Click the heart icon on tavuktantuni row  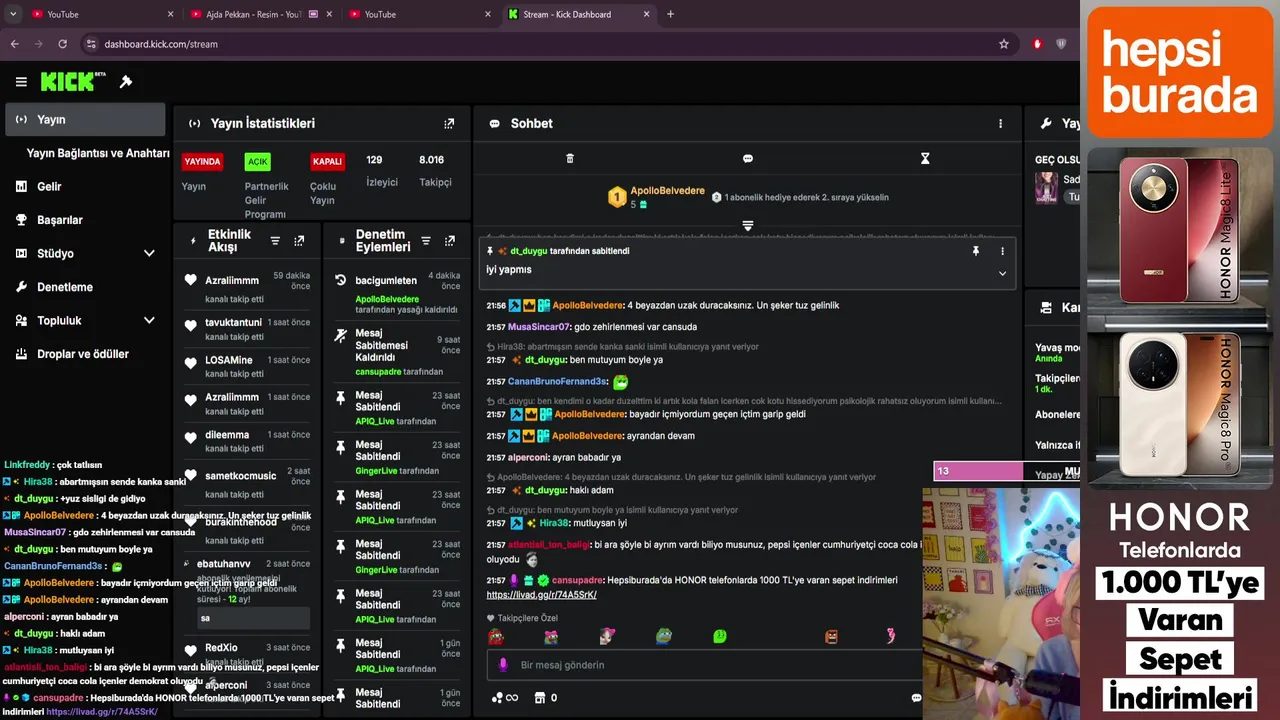(x=190, y=325)
